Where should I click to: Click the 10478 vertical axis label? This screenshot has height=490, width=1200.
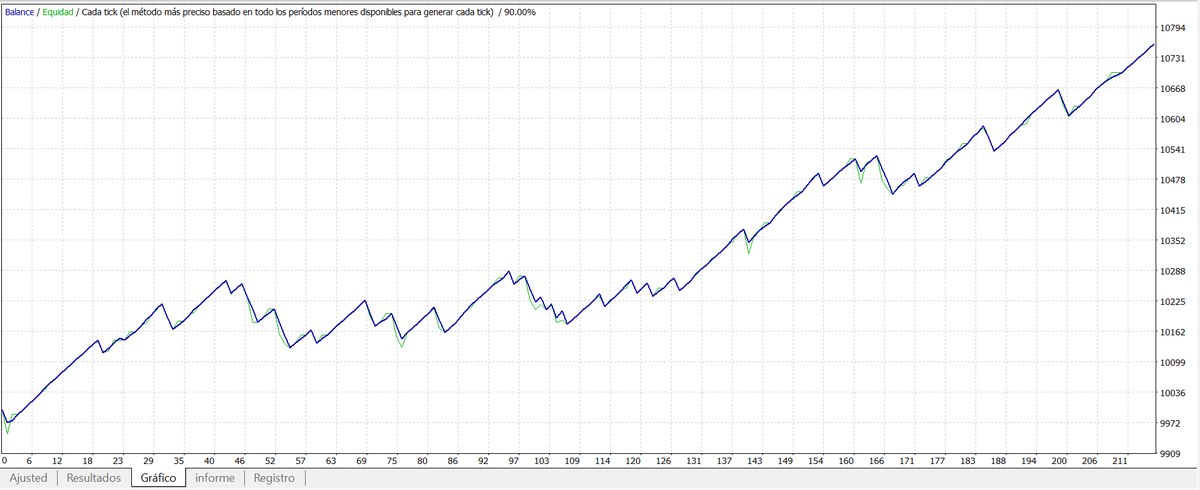1174,180
